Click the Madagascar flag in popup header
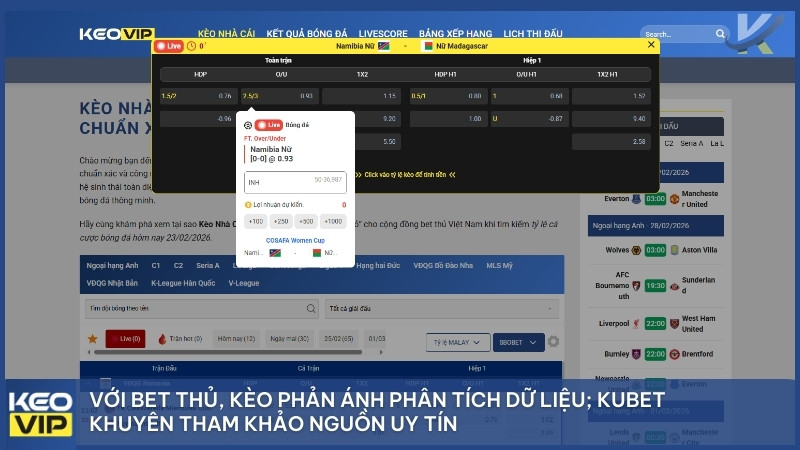This screenshot has width=800, height=450. pyautogui.click(x=428, y=46)
